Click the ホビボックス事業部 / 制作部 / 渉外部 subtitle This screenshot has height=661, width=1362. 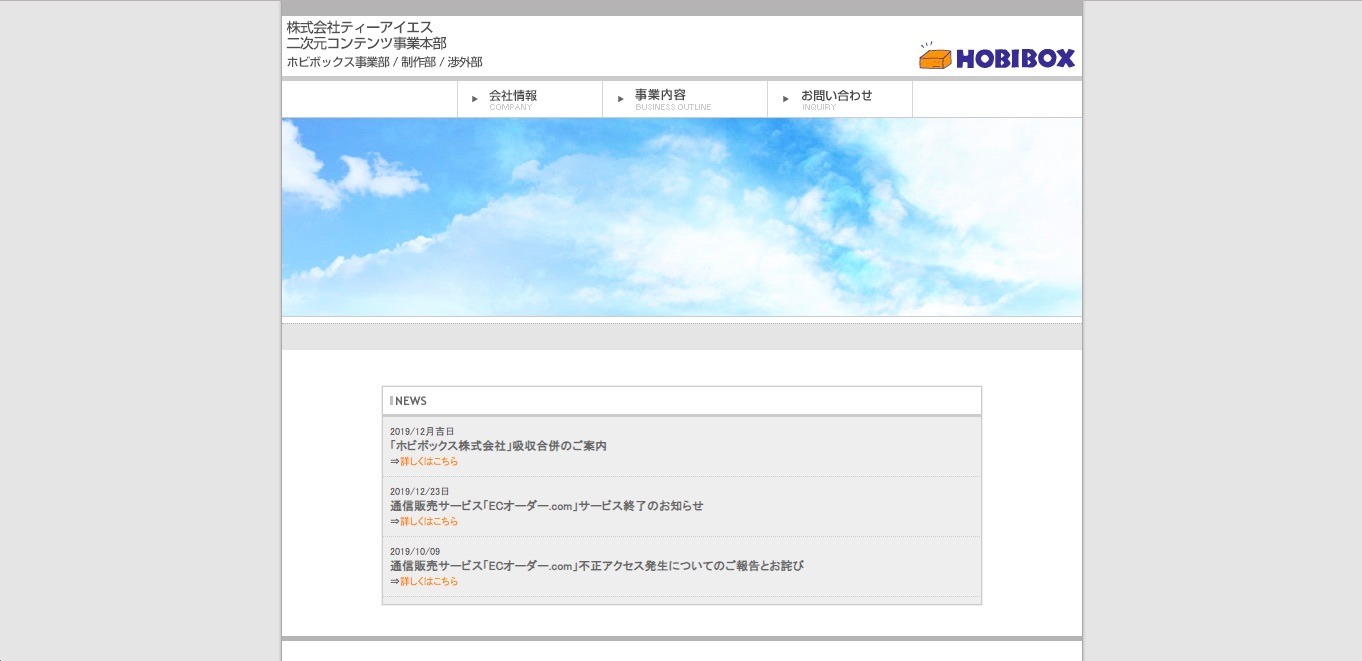385,62
